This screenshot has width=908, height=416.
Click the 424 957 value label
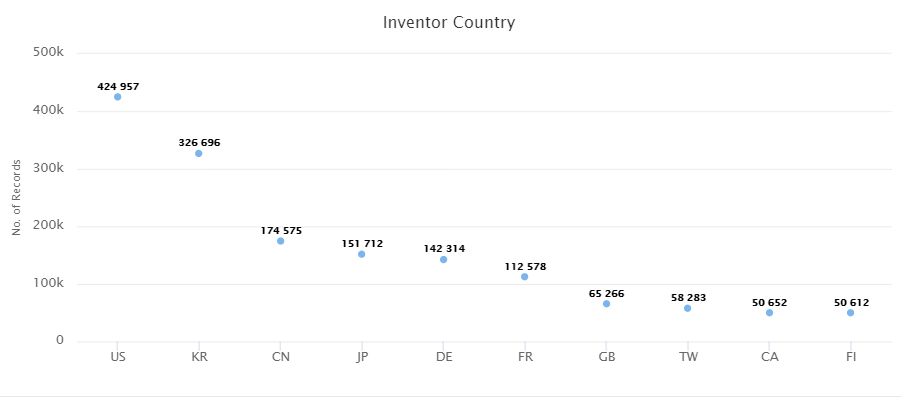(118, 86)
